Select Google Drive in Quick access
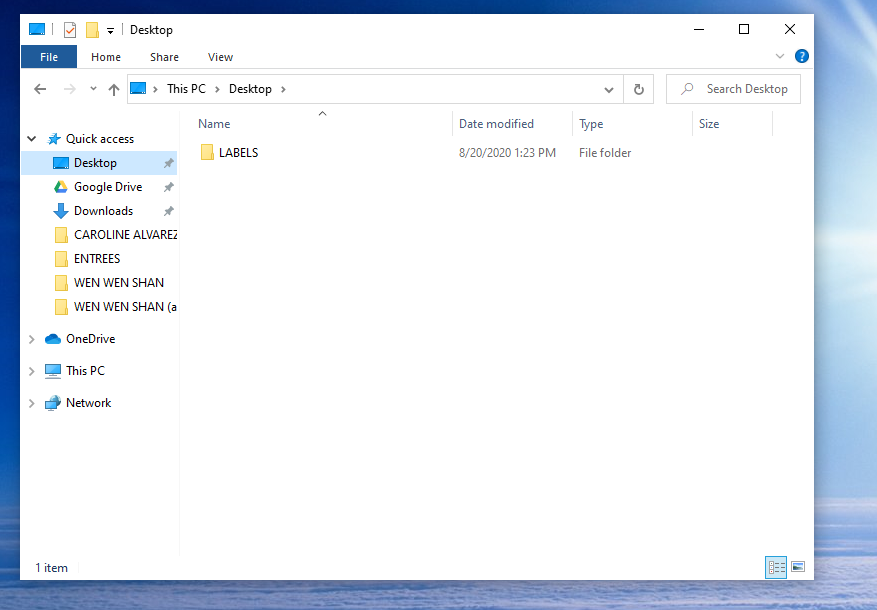The height and width of the screenshot is (610, 877). pos(107,187)
